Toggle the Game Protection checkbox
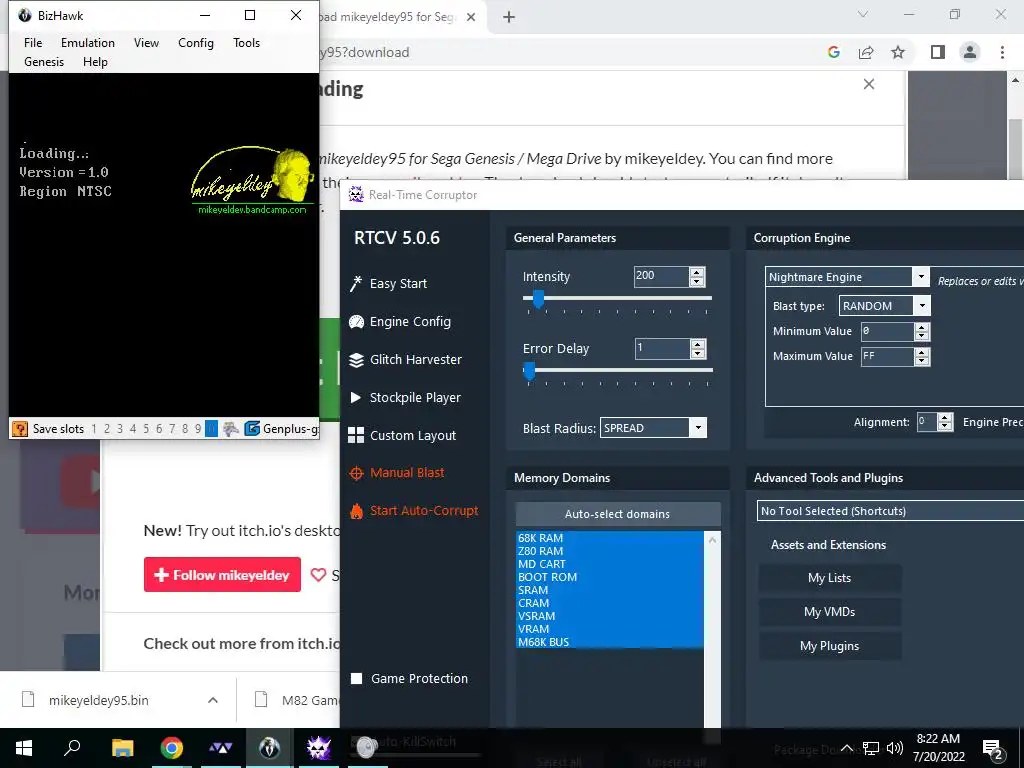Image resolution: width=1024 pixels, height=768 pixels. click(x=357, y=679)
